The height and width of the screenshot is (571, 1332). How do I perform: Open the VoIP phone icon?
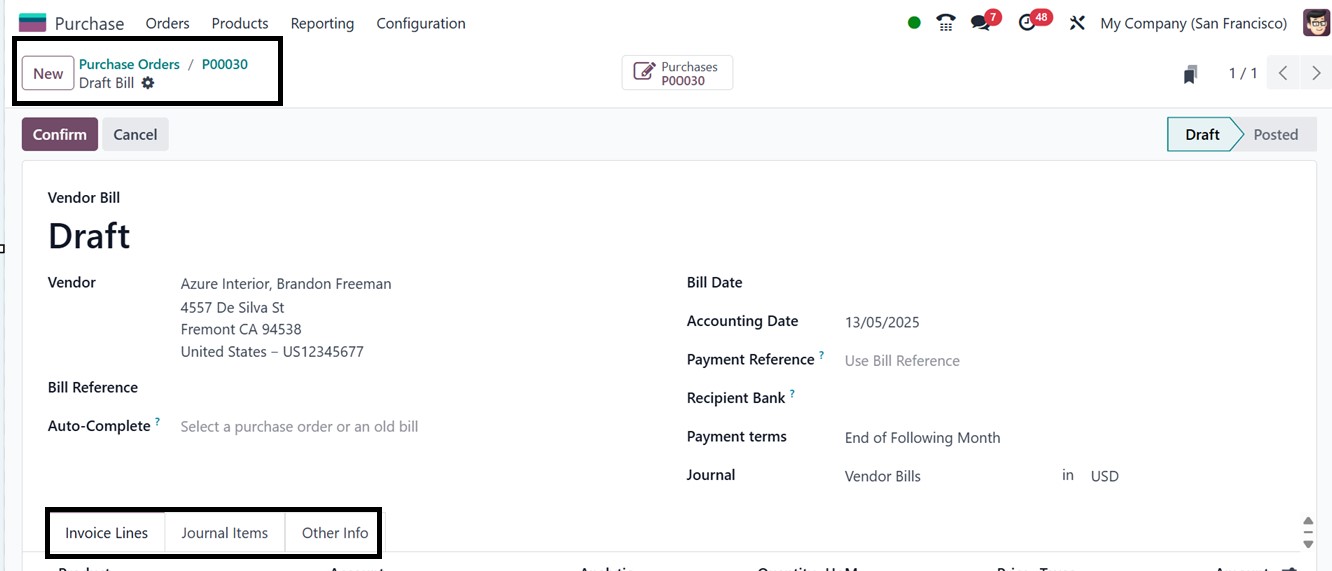click(x=945, y=23)
